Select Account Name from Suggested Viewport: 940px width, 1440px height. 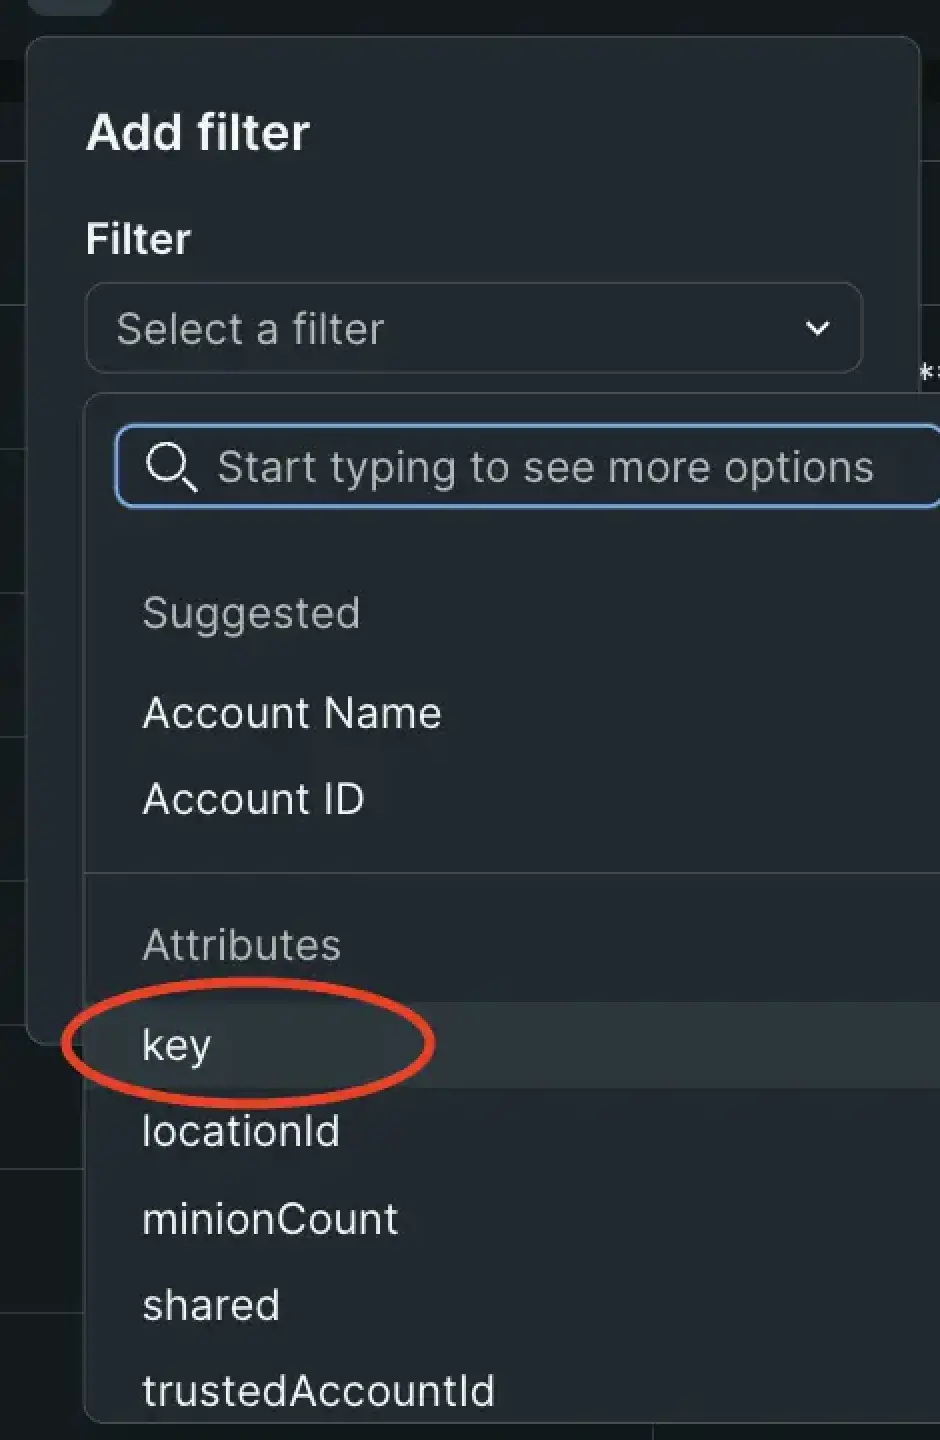coord(292,713)
